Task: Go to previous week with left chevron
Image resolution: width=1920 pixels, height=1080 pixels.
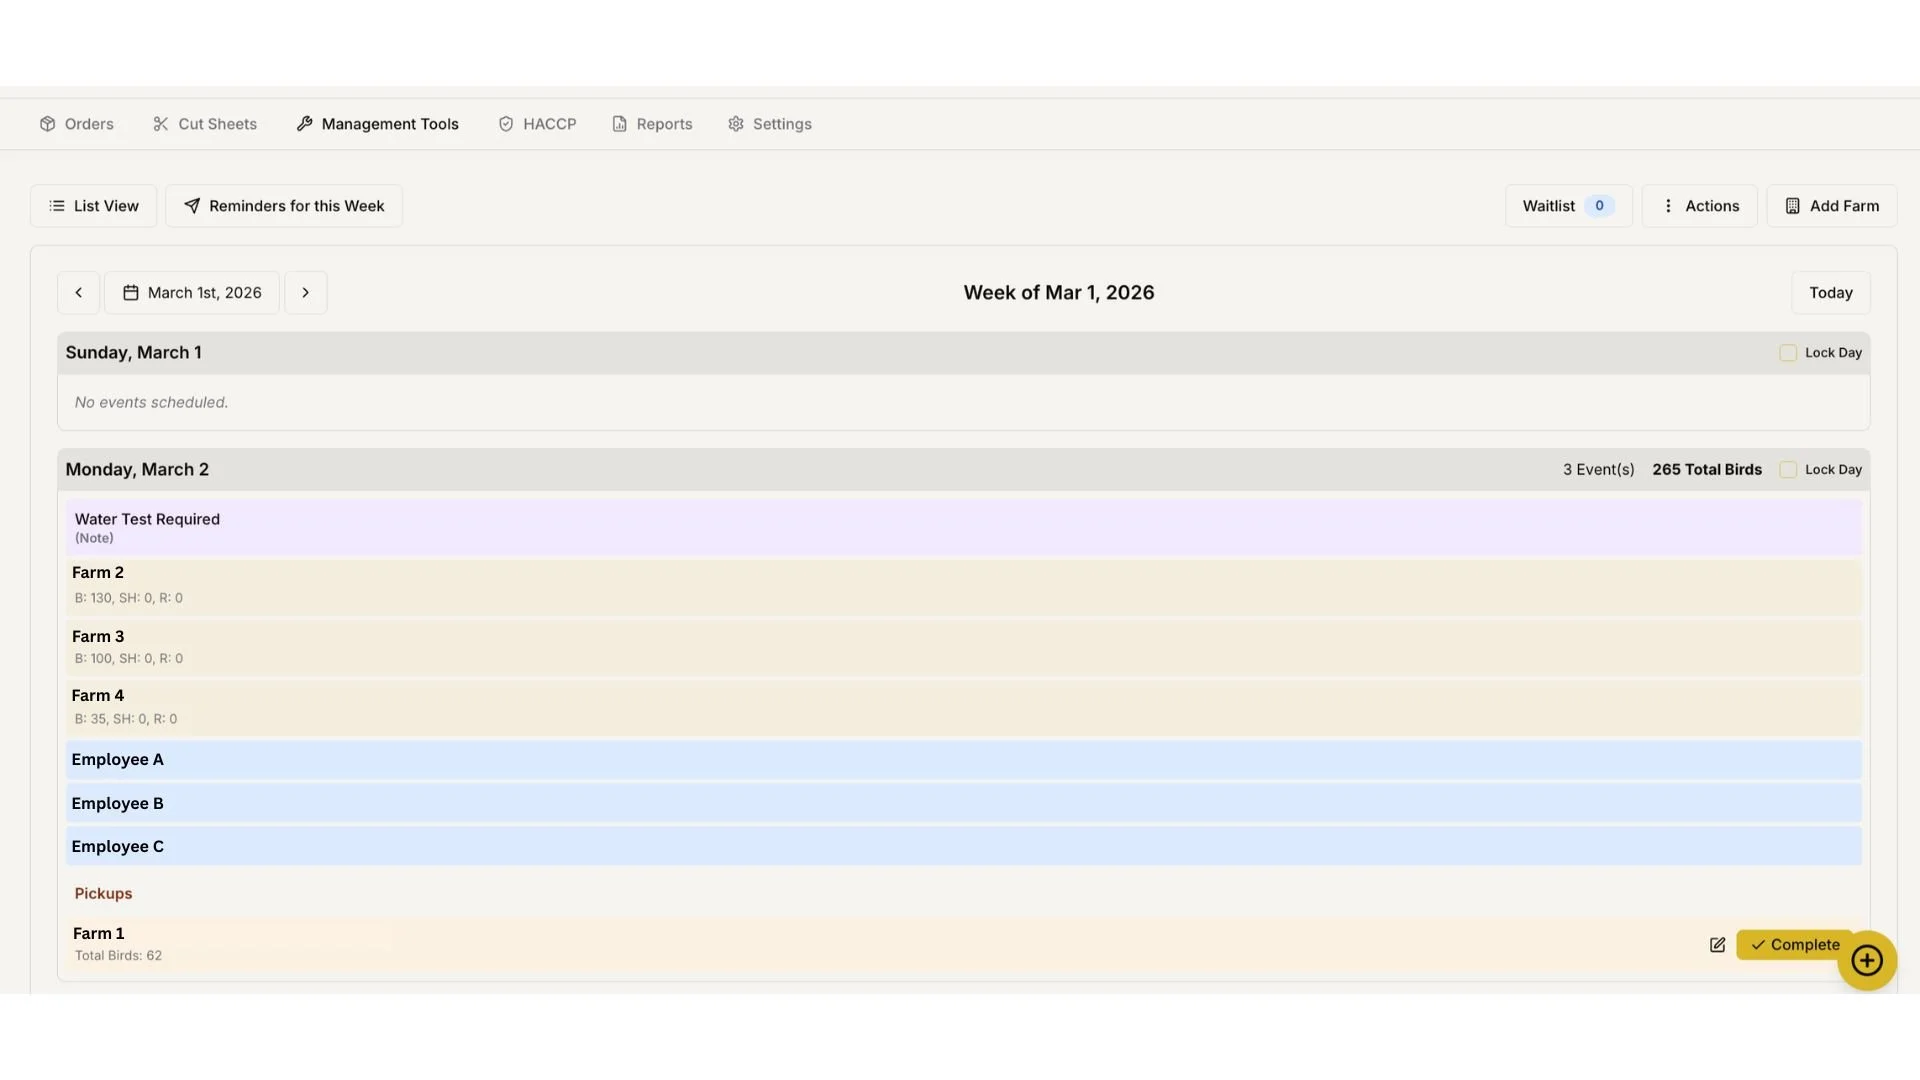Action: pos(78,293)
